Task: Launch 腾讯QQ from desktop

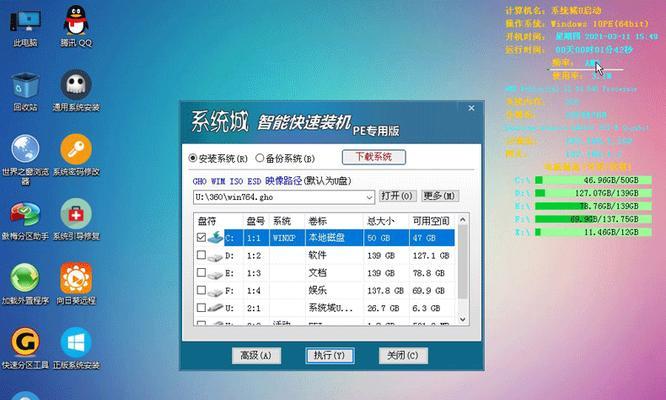Action: tap(76, 26)
